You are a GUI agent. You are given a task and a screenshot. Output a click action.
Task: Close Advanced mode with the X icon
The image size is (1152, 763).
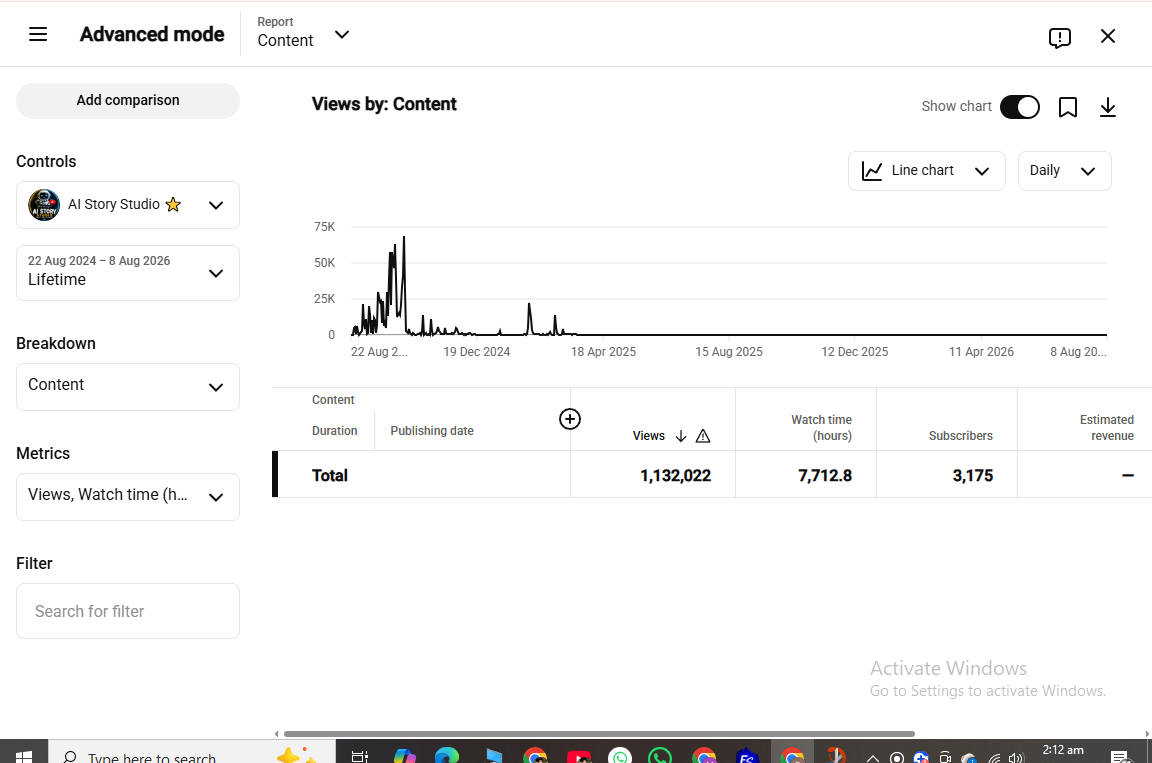[1108, 36]
